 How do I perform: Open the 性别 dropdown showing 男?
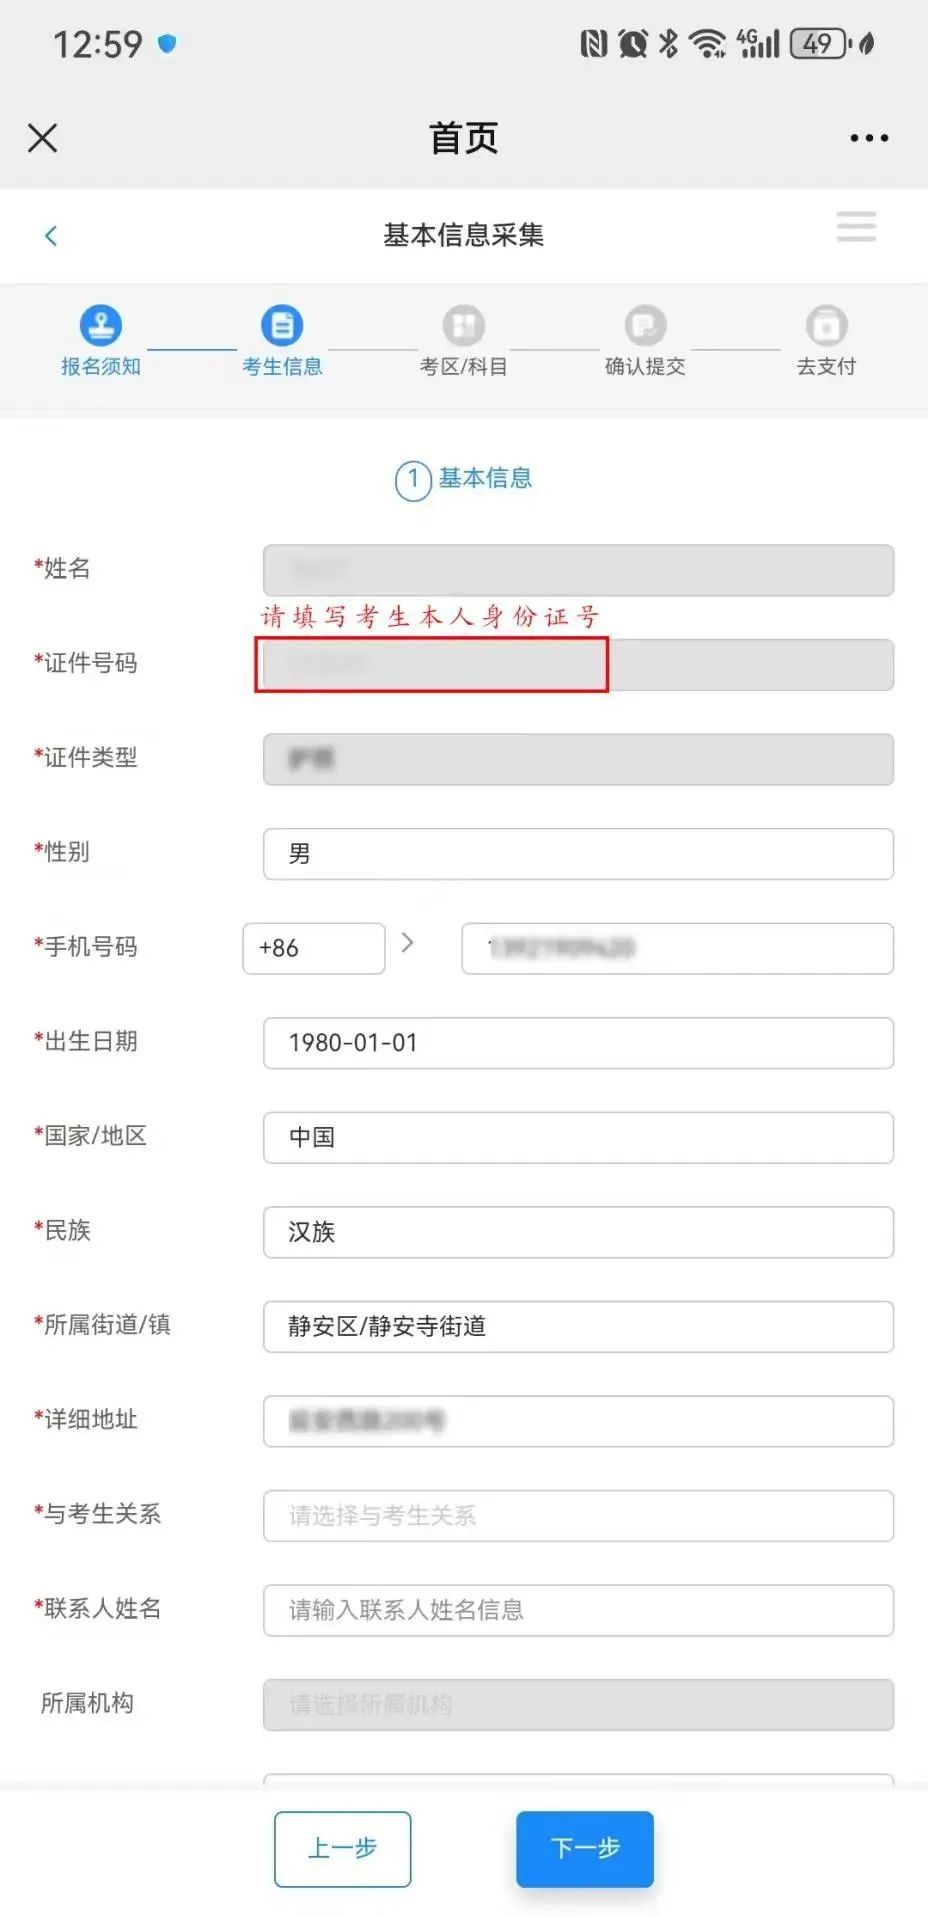click(578, 854)
